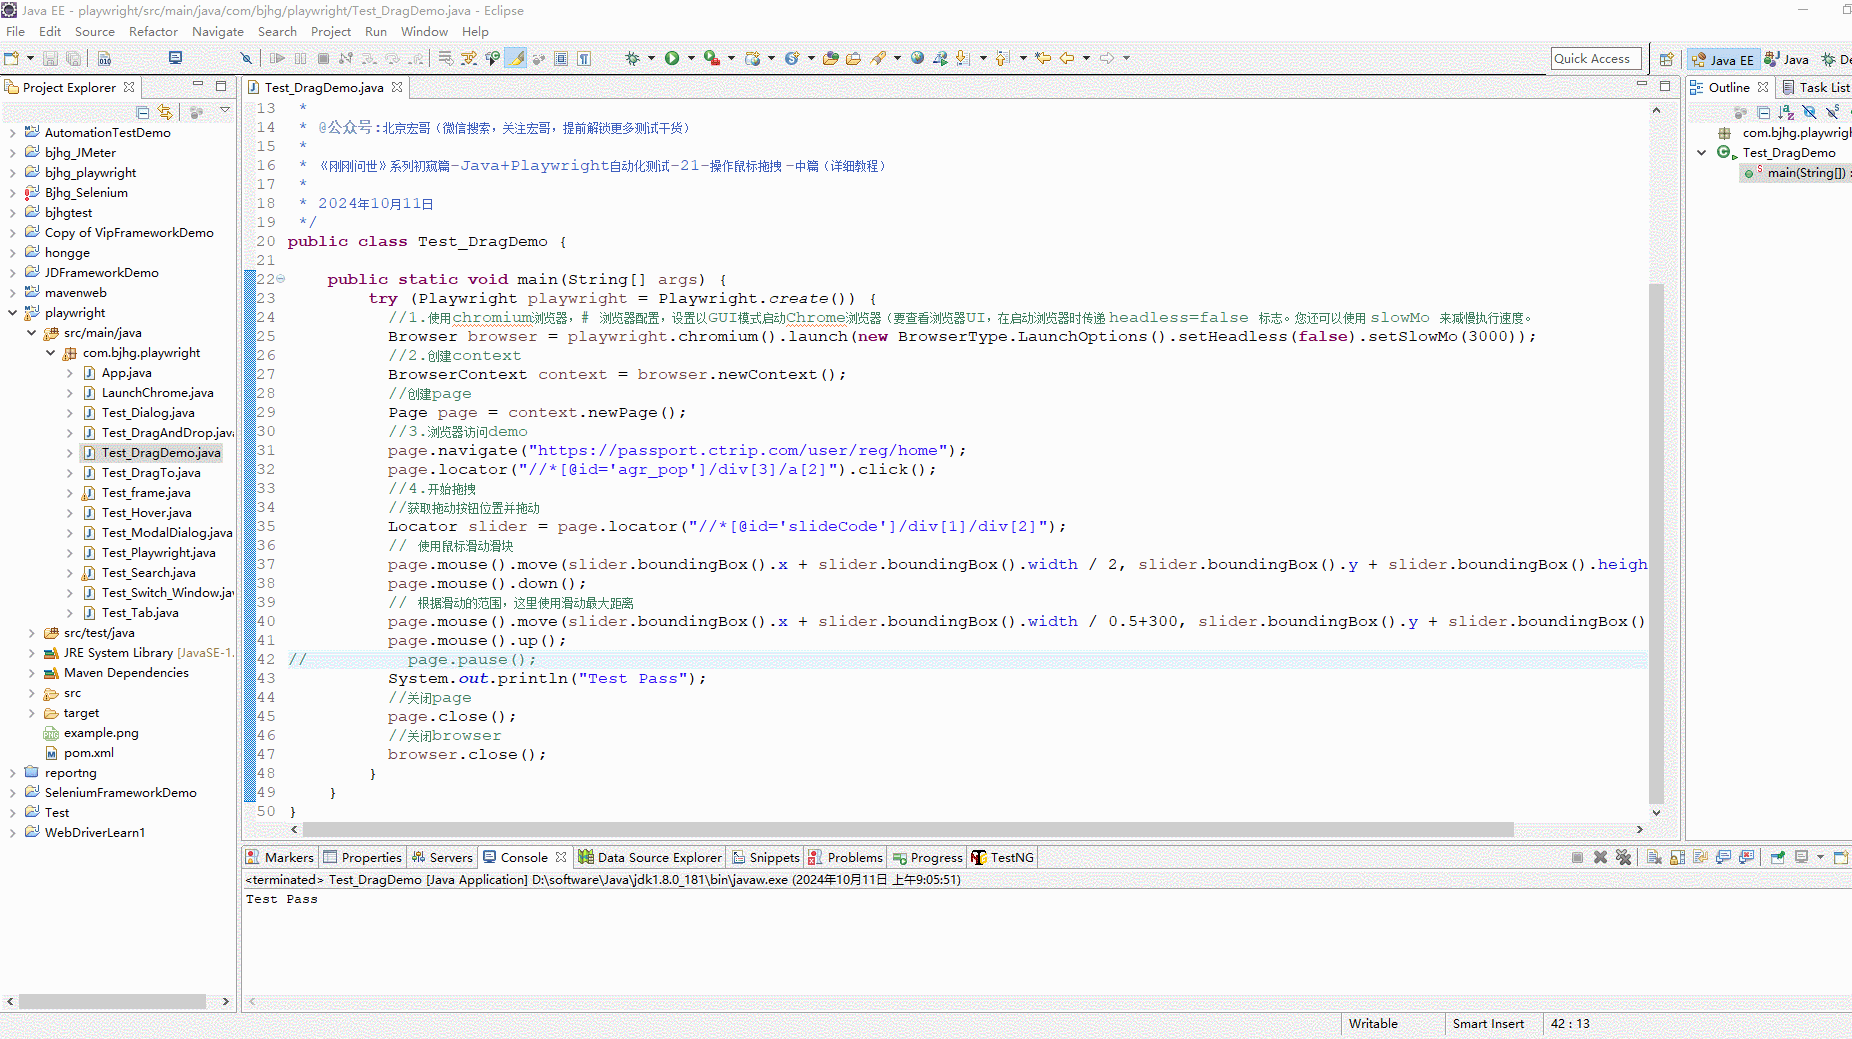
Task: Click the Back navigation arrow icon
Action: click(x=1067, y=58)
